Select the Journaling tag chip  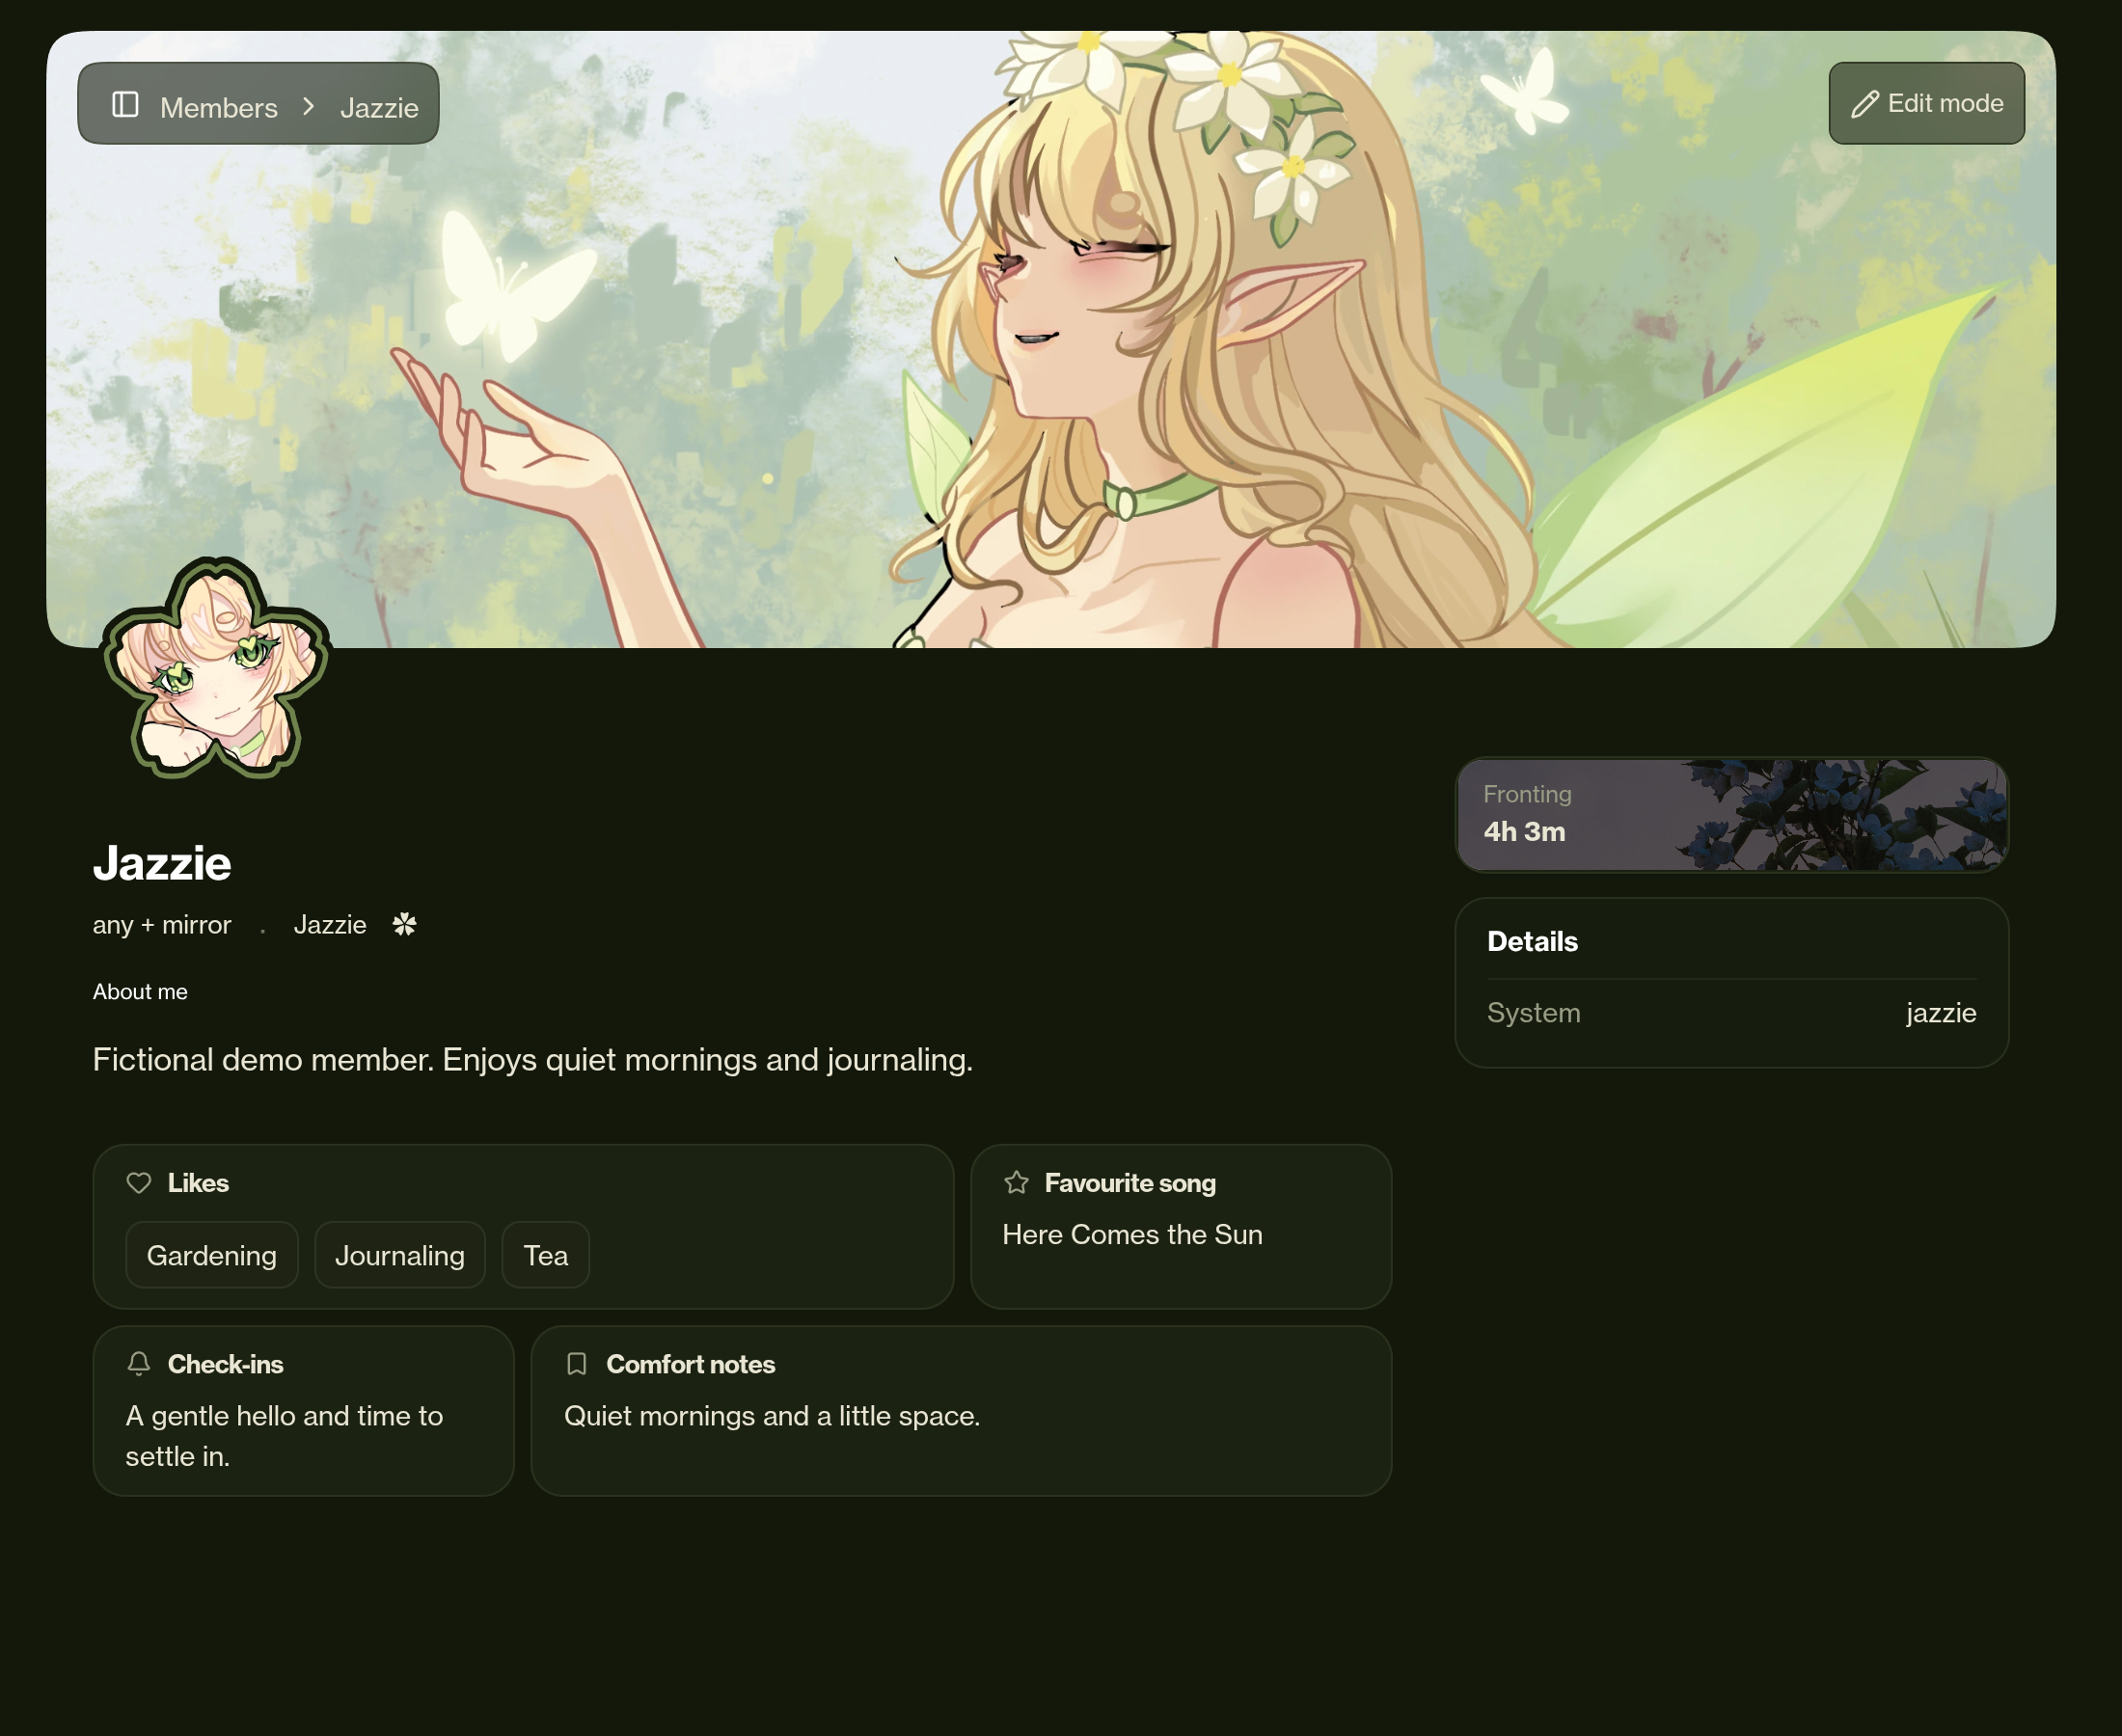pyautogui.click(x=400, y=1255)
